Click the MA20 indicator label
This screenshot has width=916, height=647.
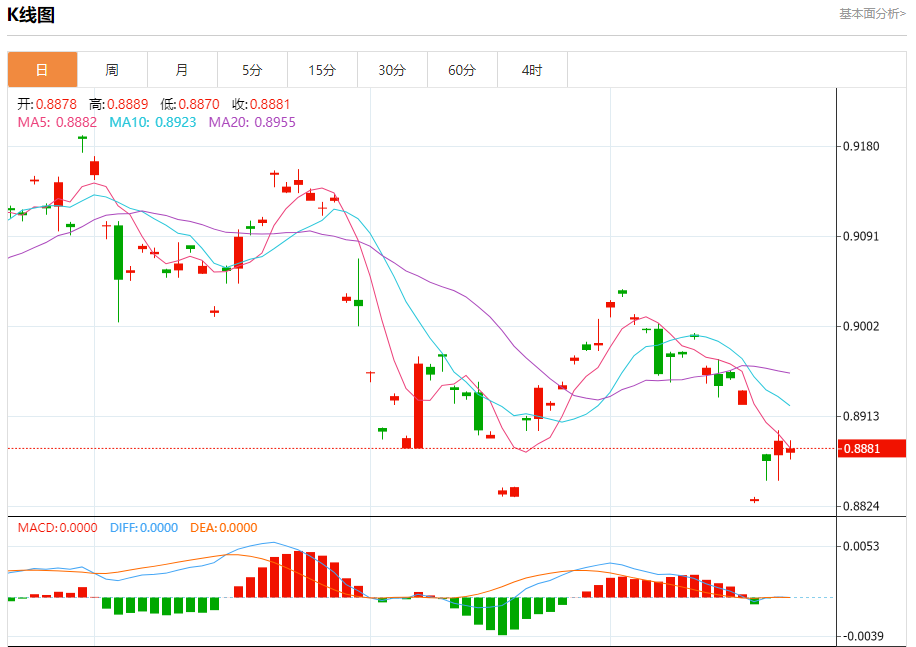coord(252,122)
